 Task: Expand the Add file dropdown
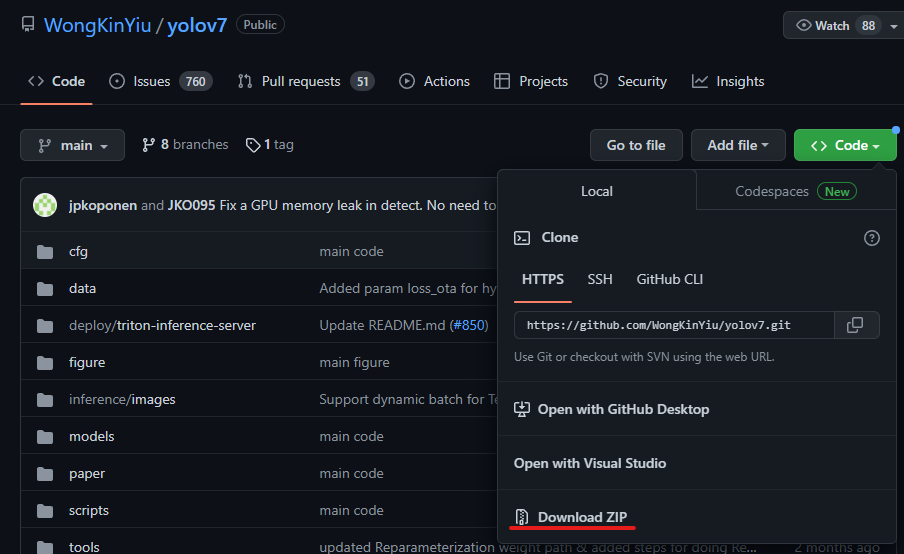[x=738, y=145]
